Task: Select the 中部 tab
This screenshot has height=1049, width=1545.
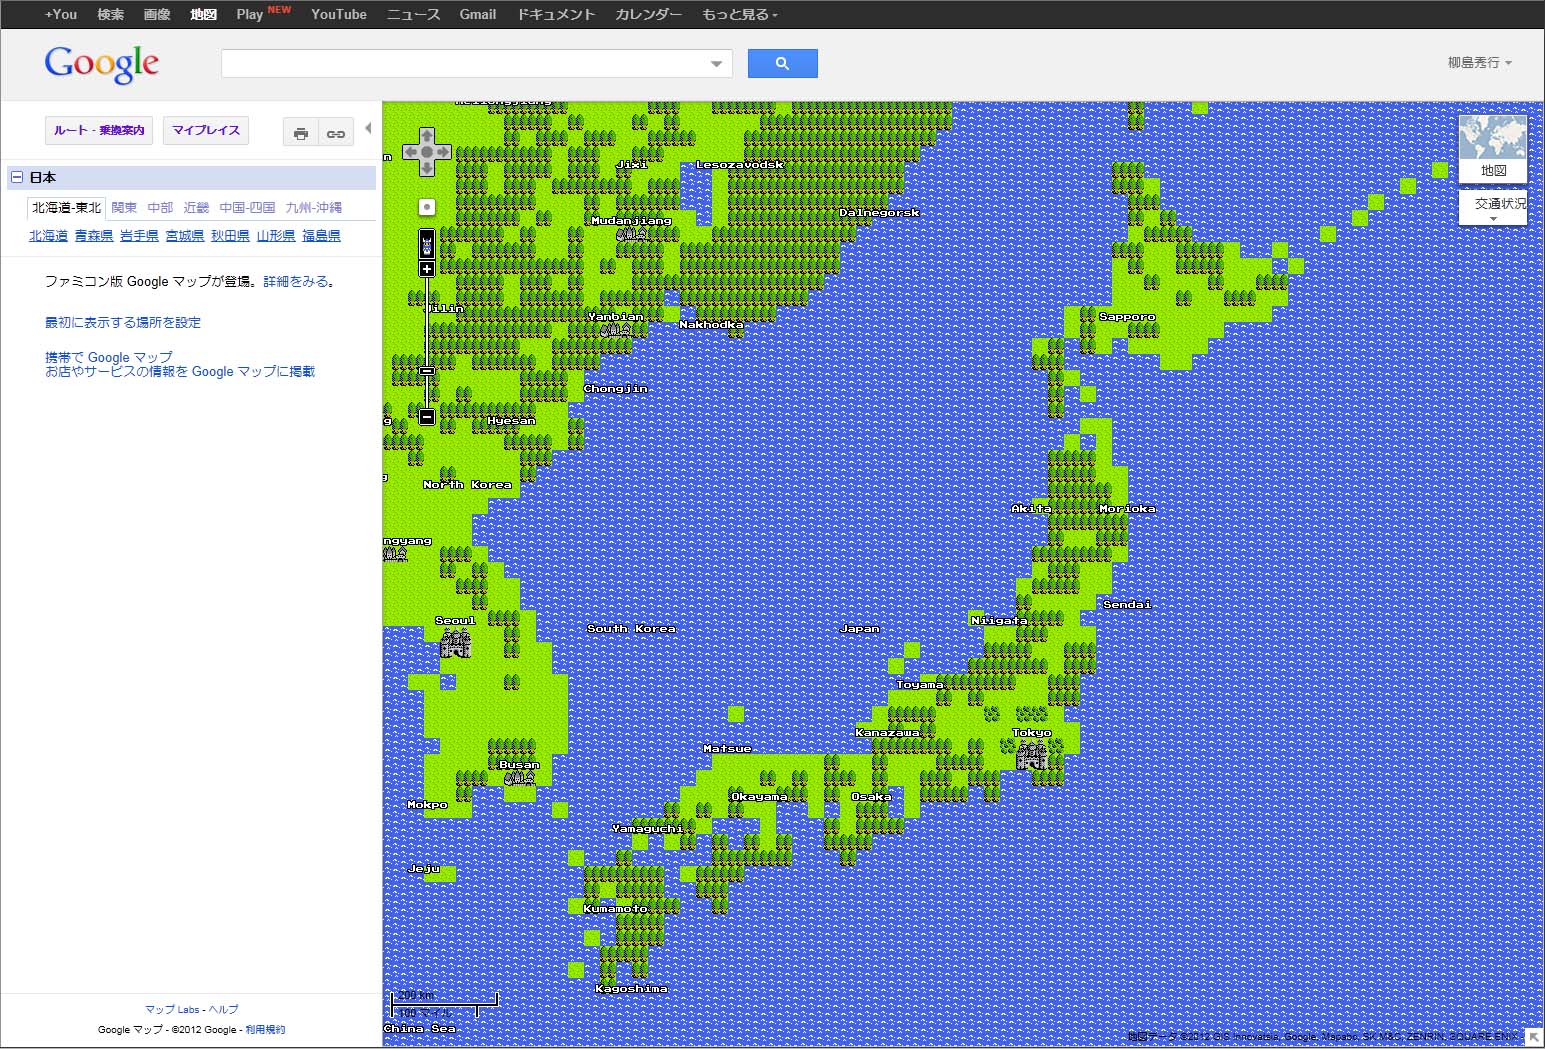Action: (160, 208)
